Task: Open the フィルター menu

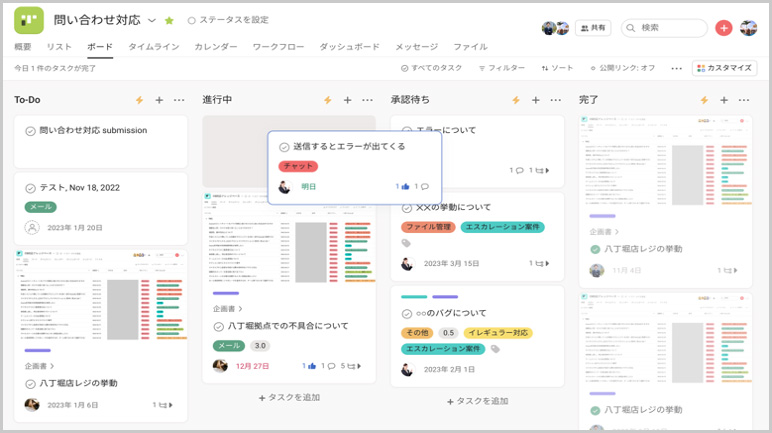Action: pos(502,68)
